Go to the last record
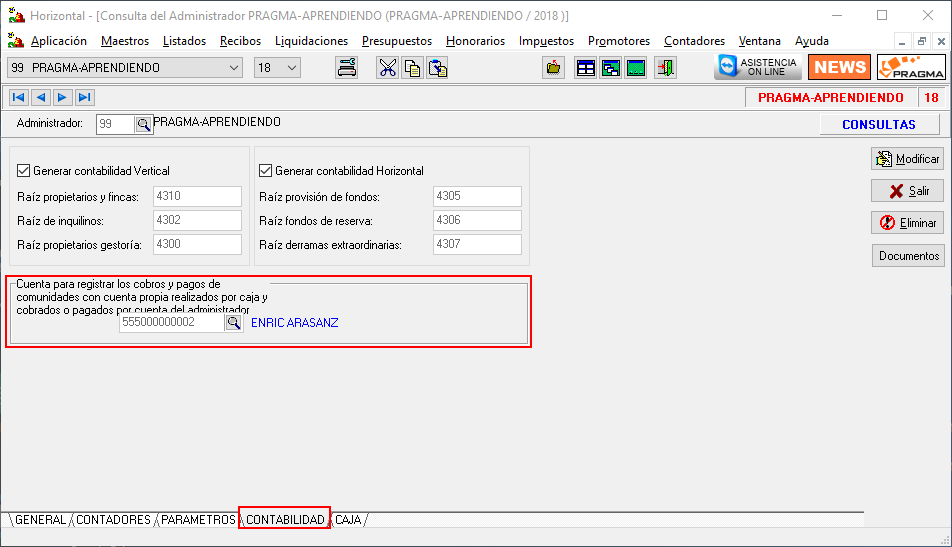 tap(84, 97)
